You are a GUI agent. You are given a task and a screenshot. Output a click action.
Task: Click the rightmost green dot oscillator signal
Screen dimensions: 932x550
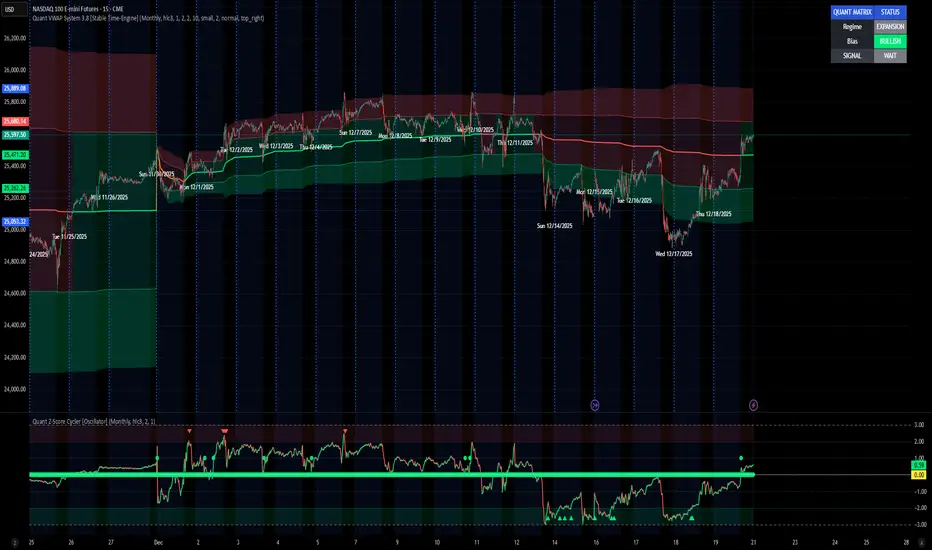click(x=741, y=458)
